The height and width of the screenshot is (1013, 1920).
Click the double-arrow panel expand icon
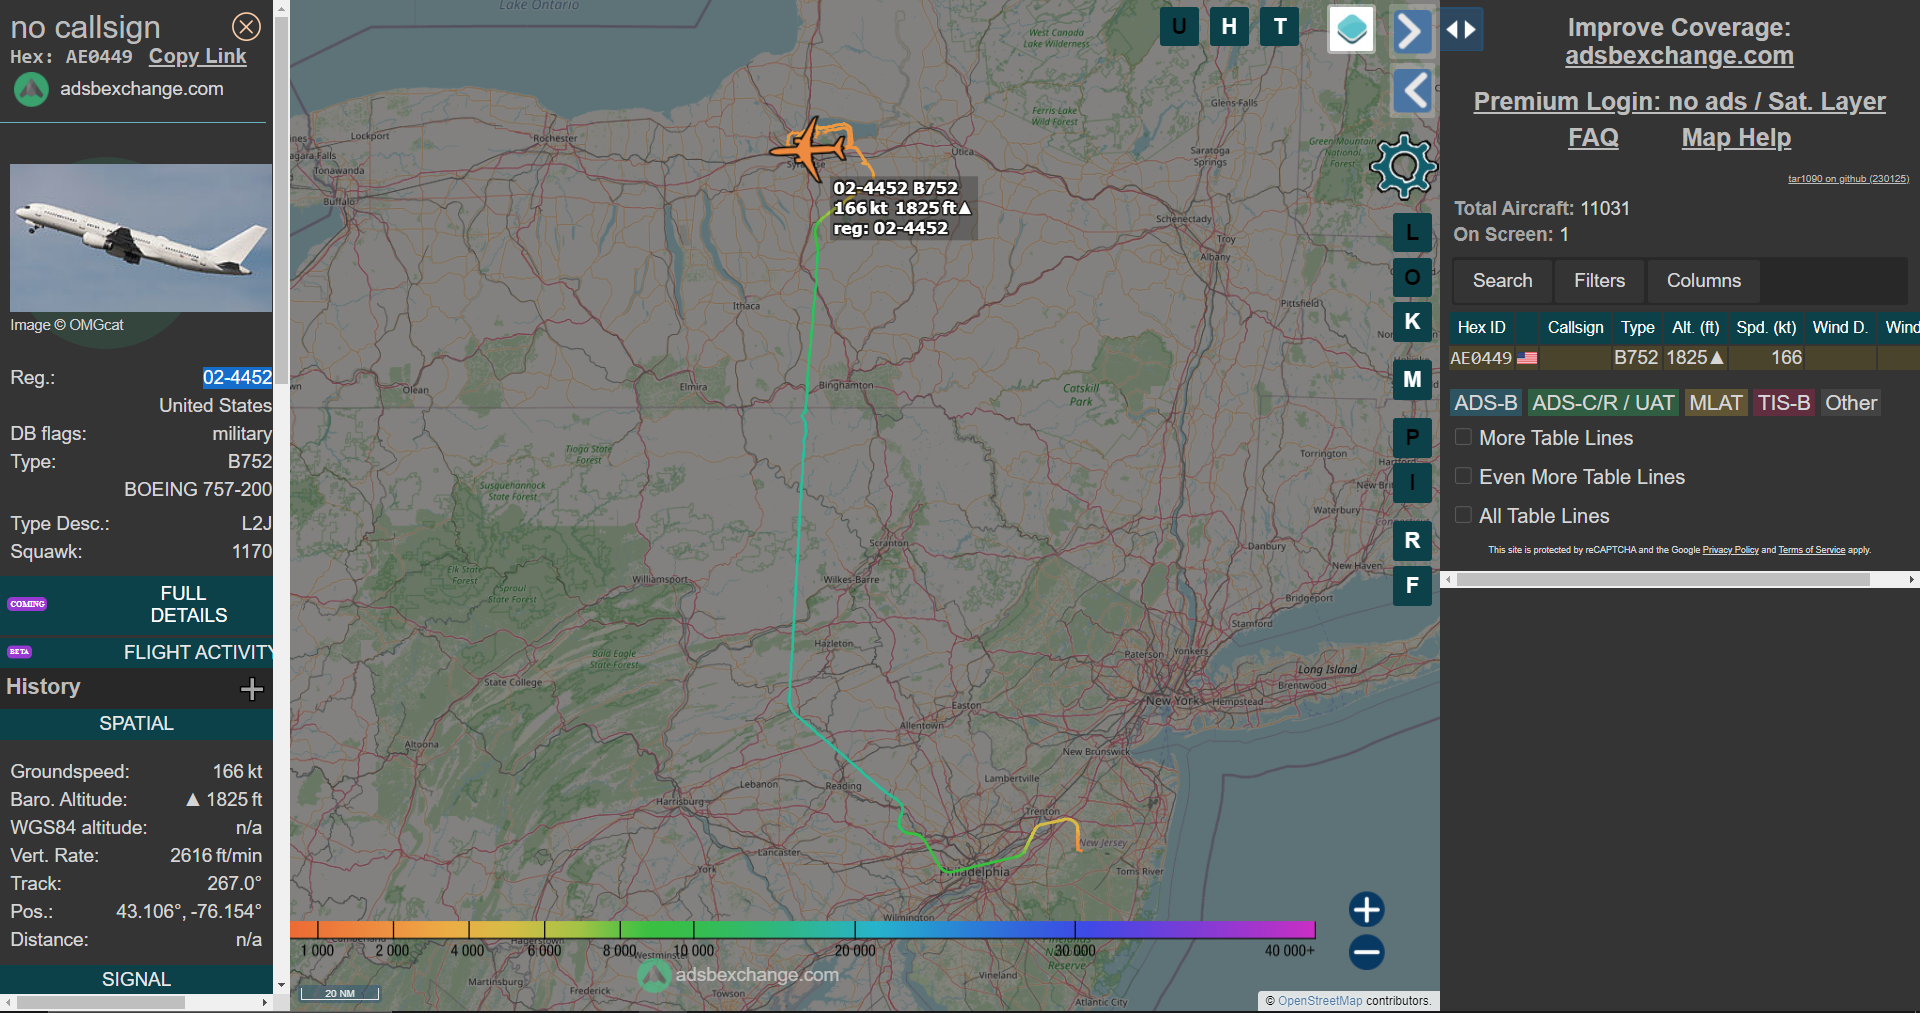(x=1461, y=30)
